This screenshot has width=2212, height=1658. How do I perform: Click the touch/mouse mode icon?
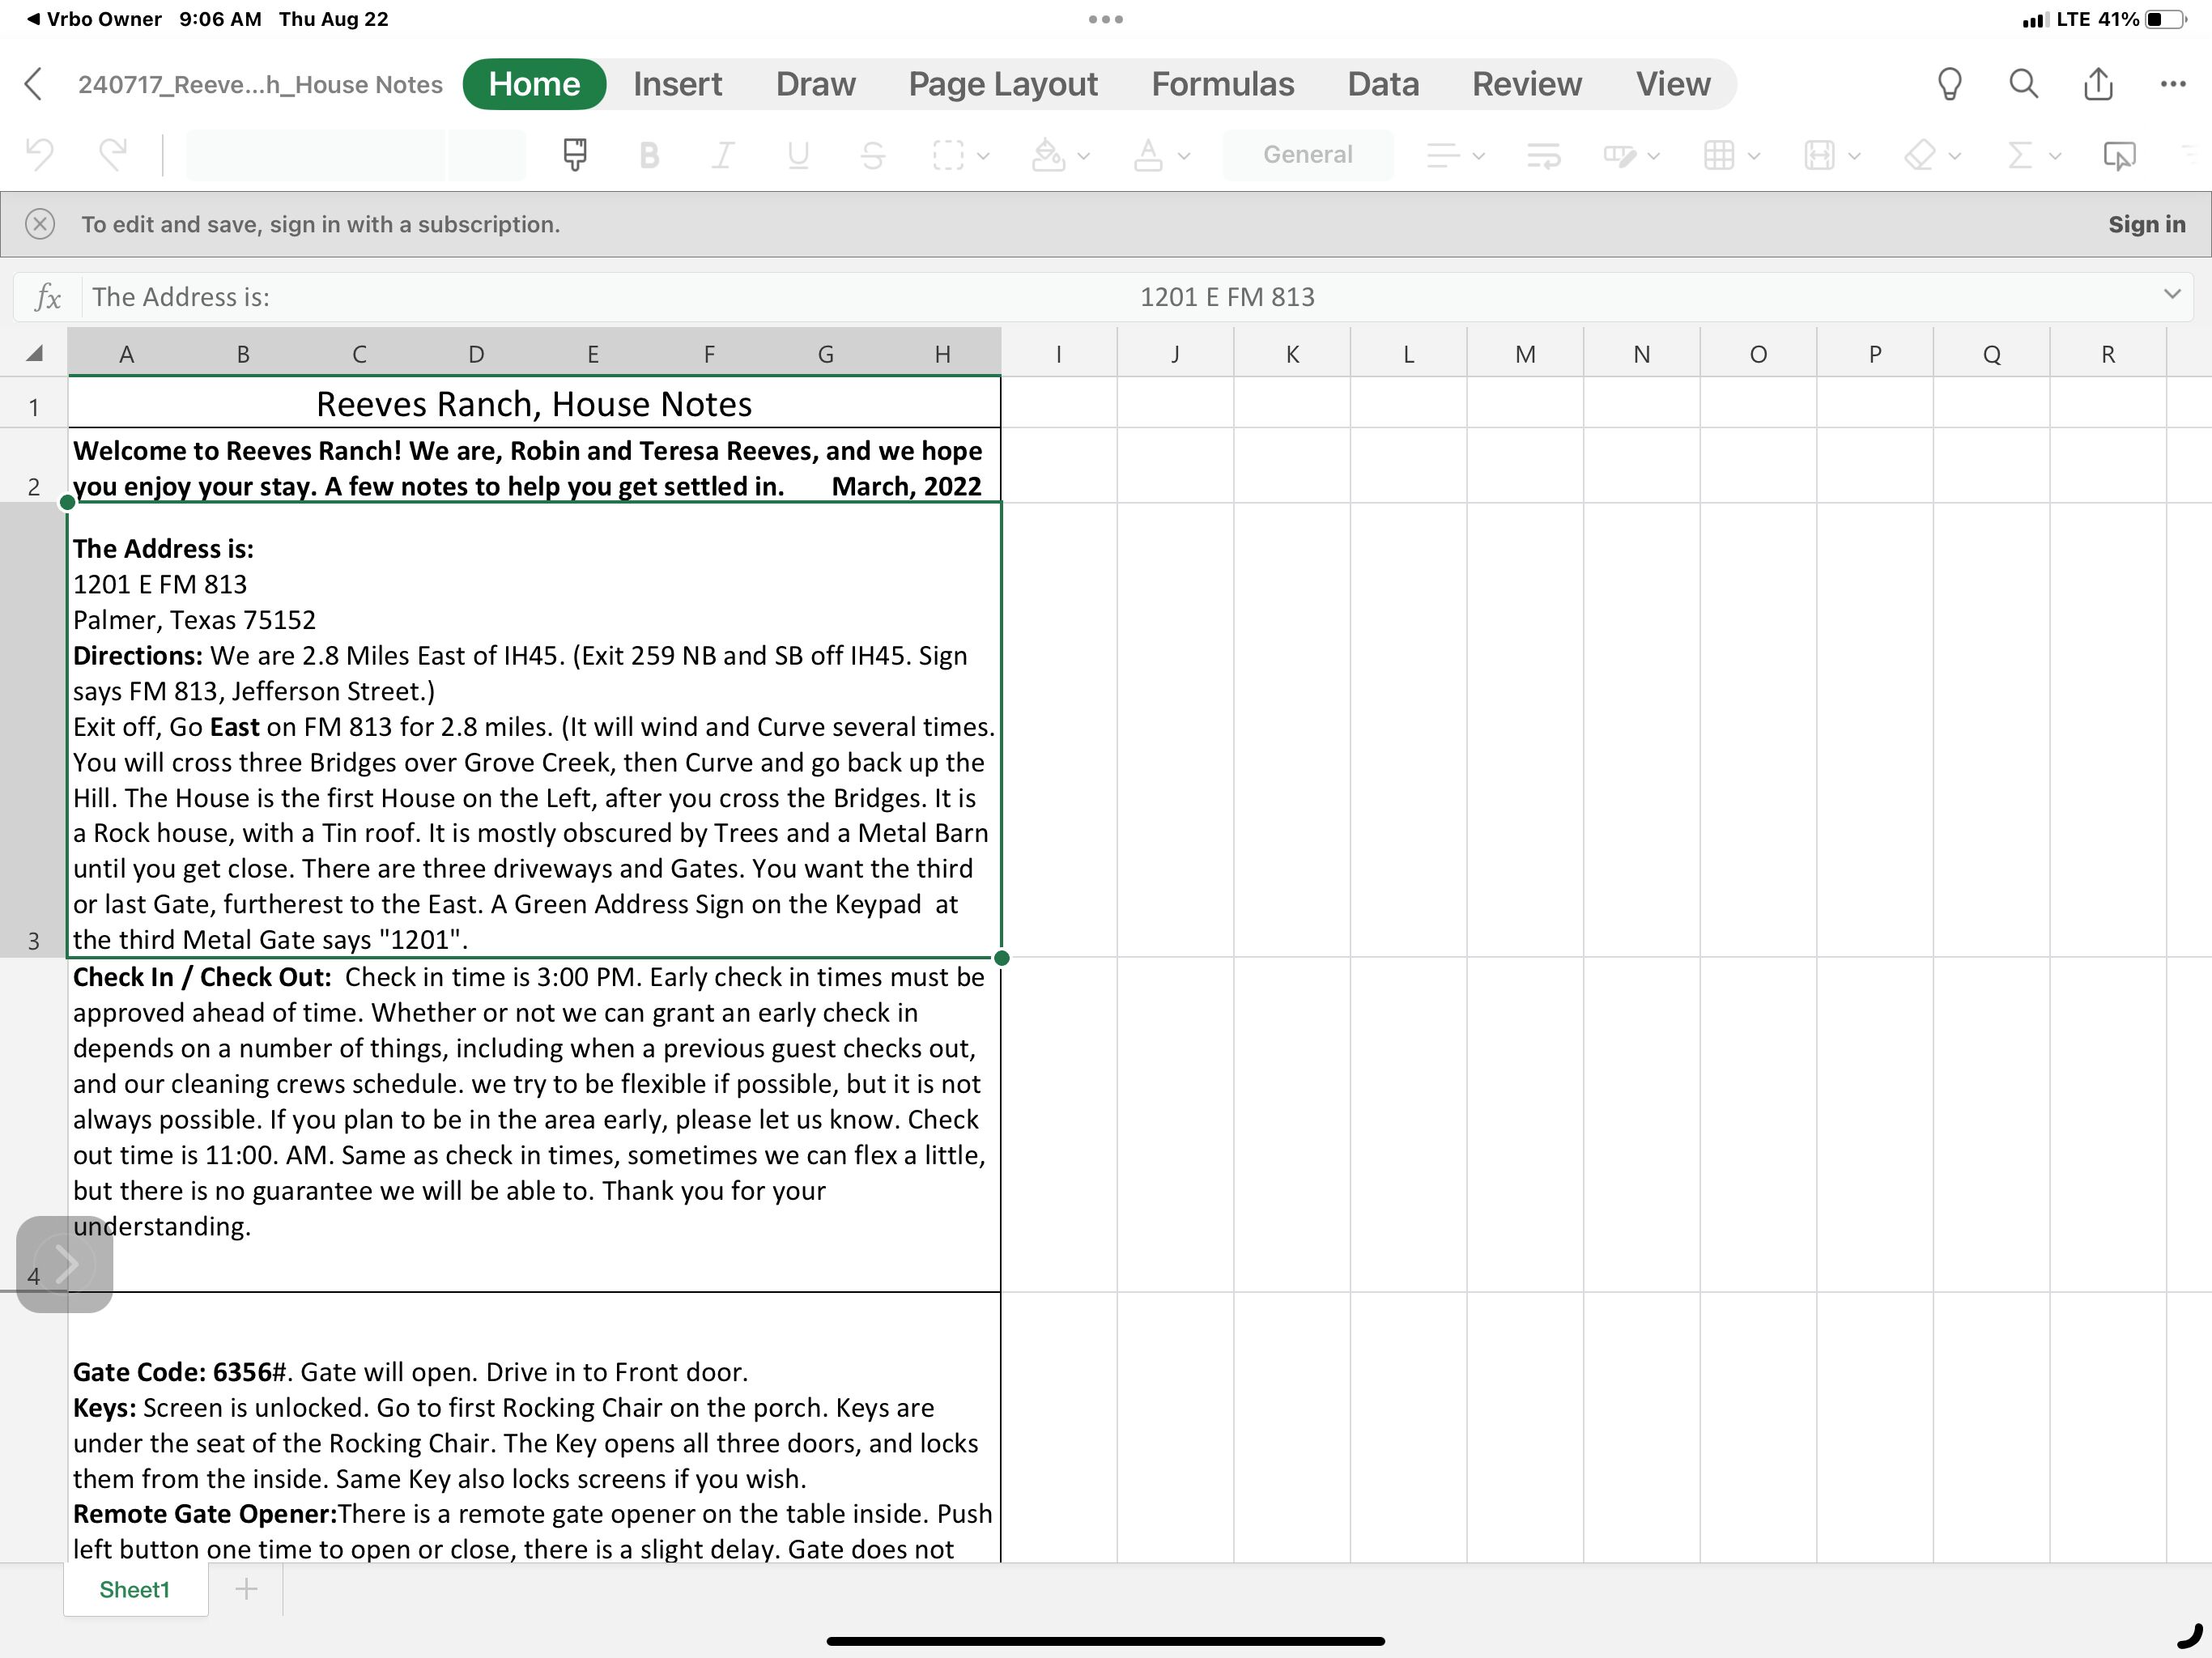point(2119,155)
